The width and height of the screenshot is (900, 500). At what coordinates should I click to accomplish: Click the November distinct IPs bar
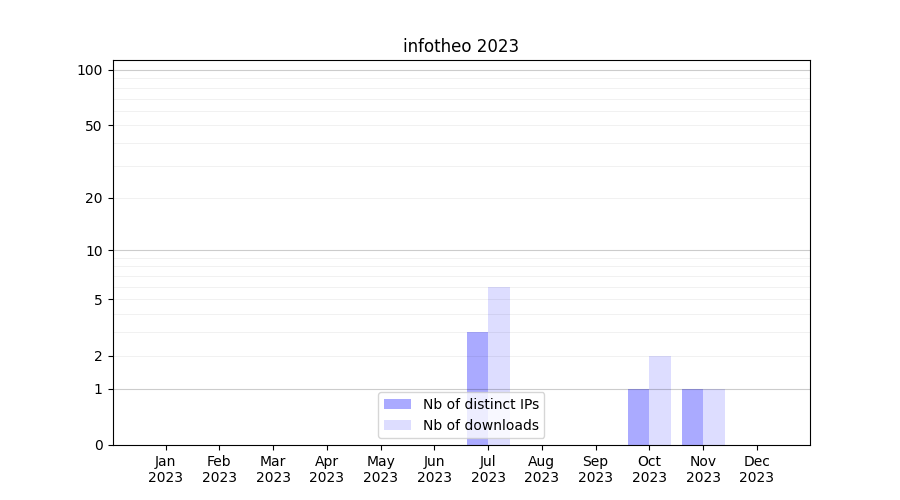(692, 417)
